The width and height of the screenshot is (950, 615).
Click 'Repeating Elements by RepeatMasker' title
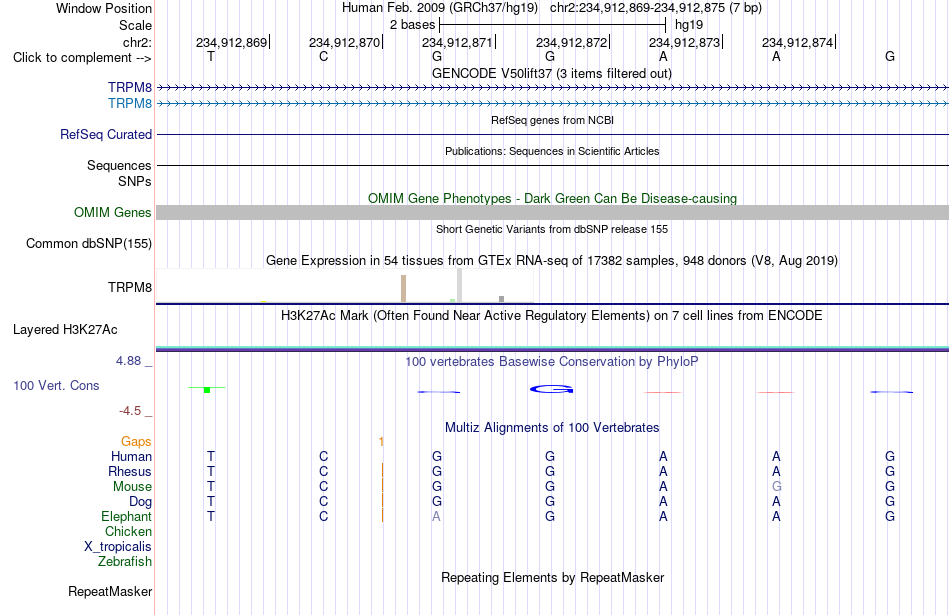click(x=553, y=577)
